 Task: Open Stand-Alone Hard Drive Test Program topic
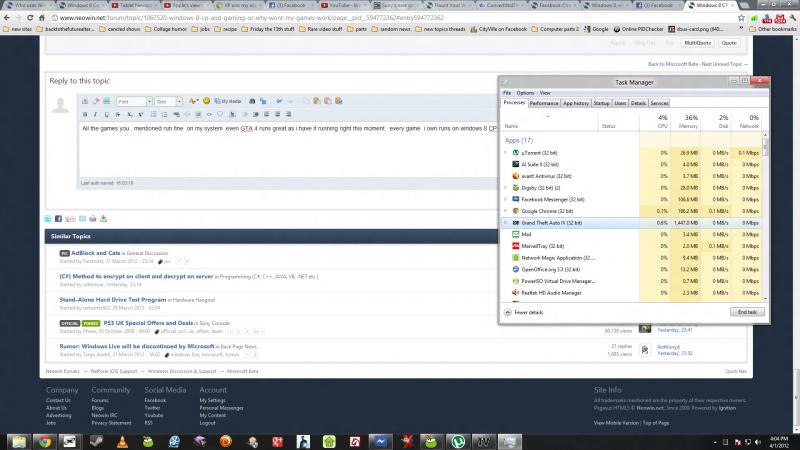point(113,300)
